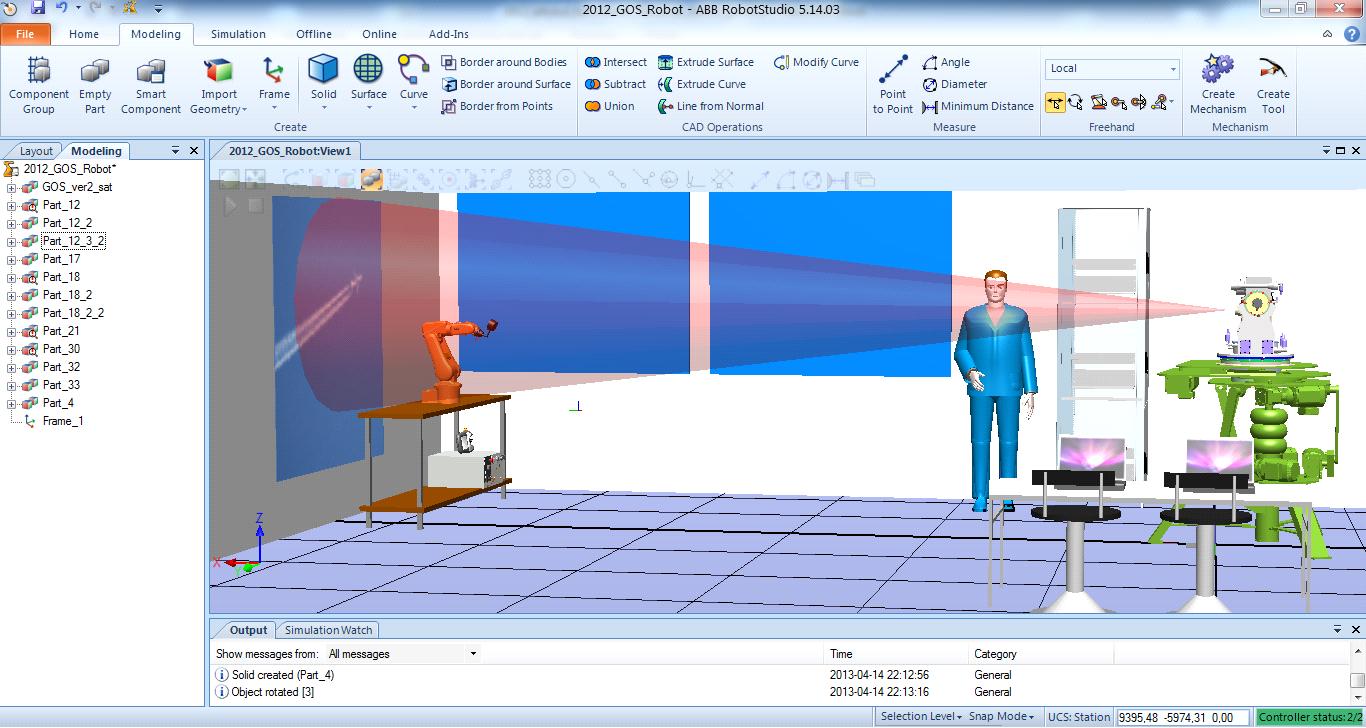Open the All messages filter dropdown
This screenshot has width=1366, height=728.
(x=403, y=654)
